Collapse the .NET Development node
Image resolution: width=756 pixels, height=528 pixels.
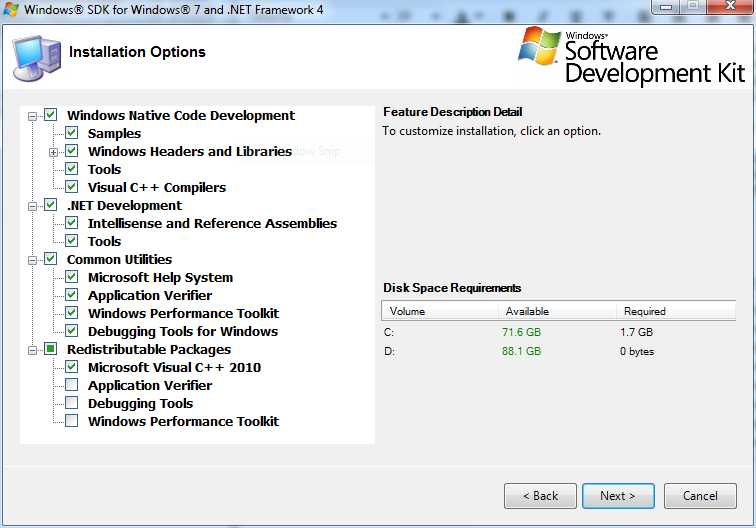[32, 206]
